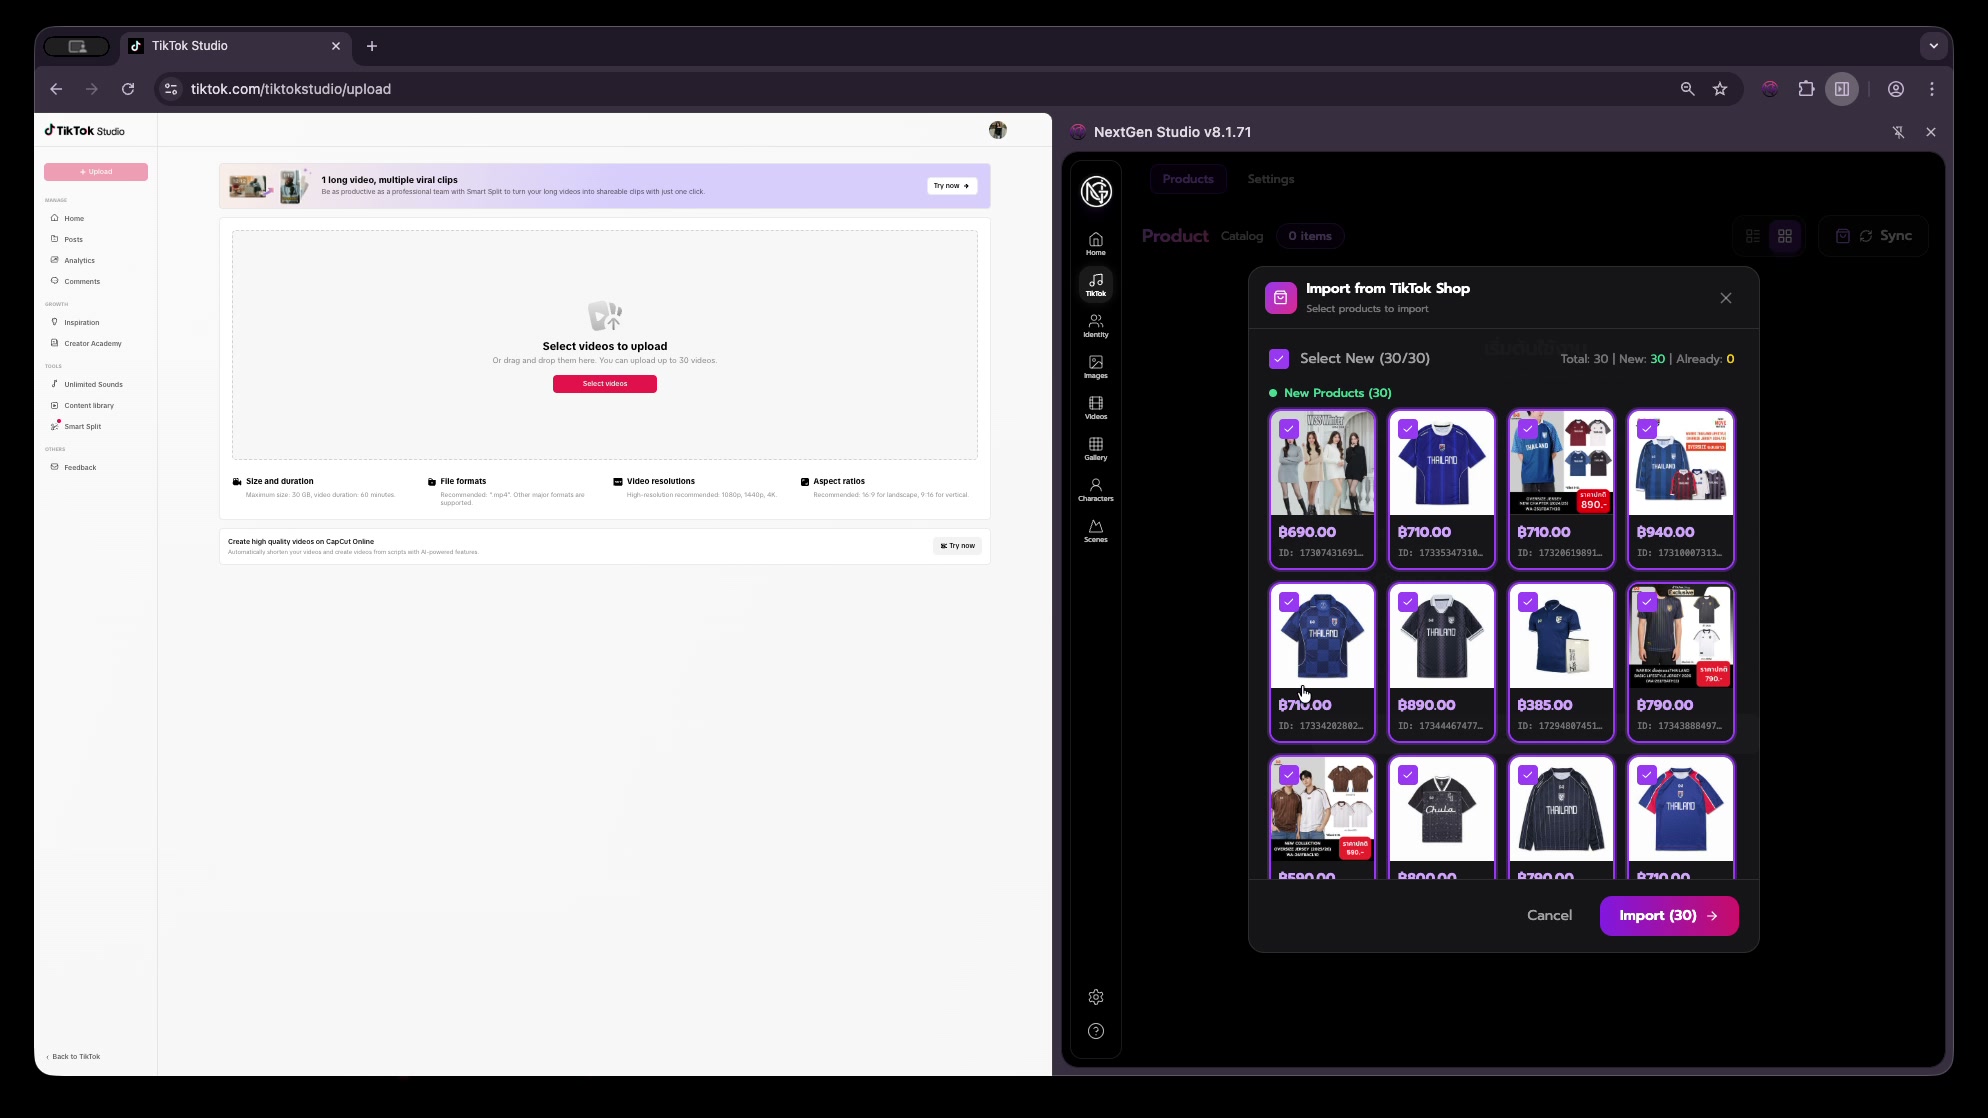
Task: Cancel the product import dialog
Action: point(1549,916)
